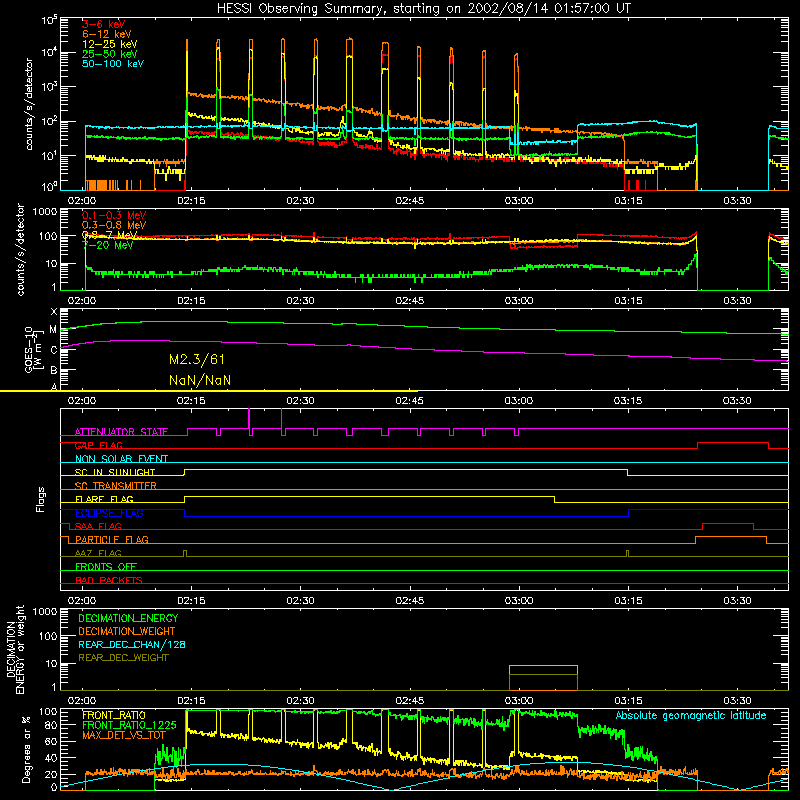Select the ATTENUATOR_STATE flag label
The height and width of the screenshot is (800, 800).
click(x=121, y=432)
